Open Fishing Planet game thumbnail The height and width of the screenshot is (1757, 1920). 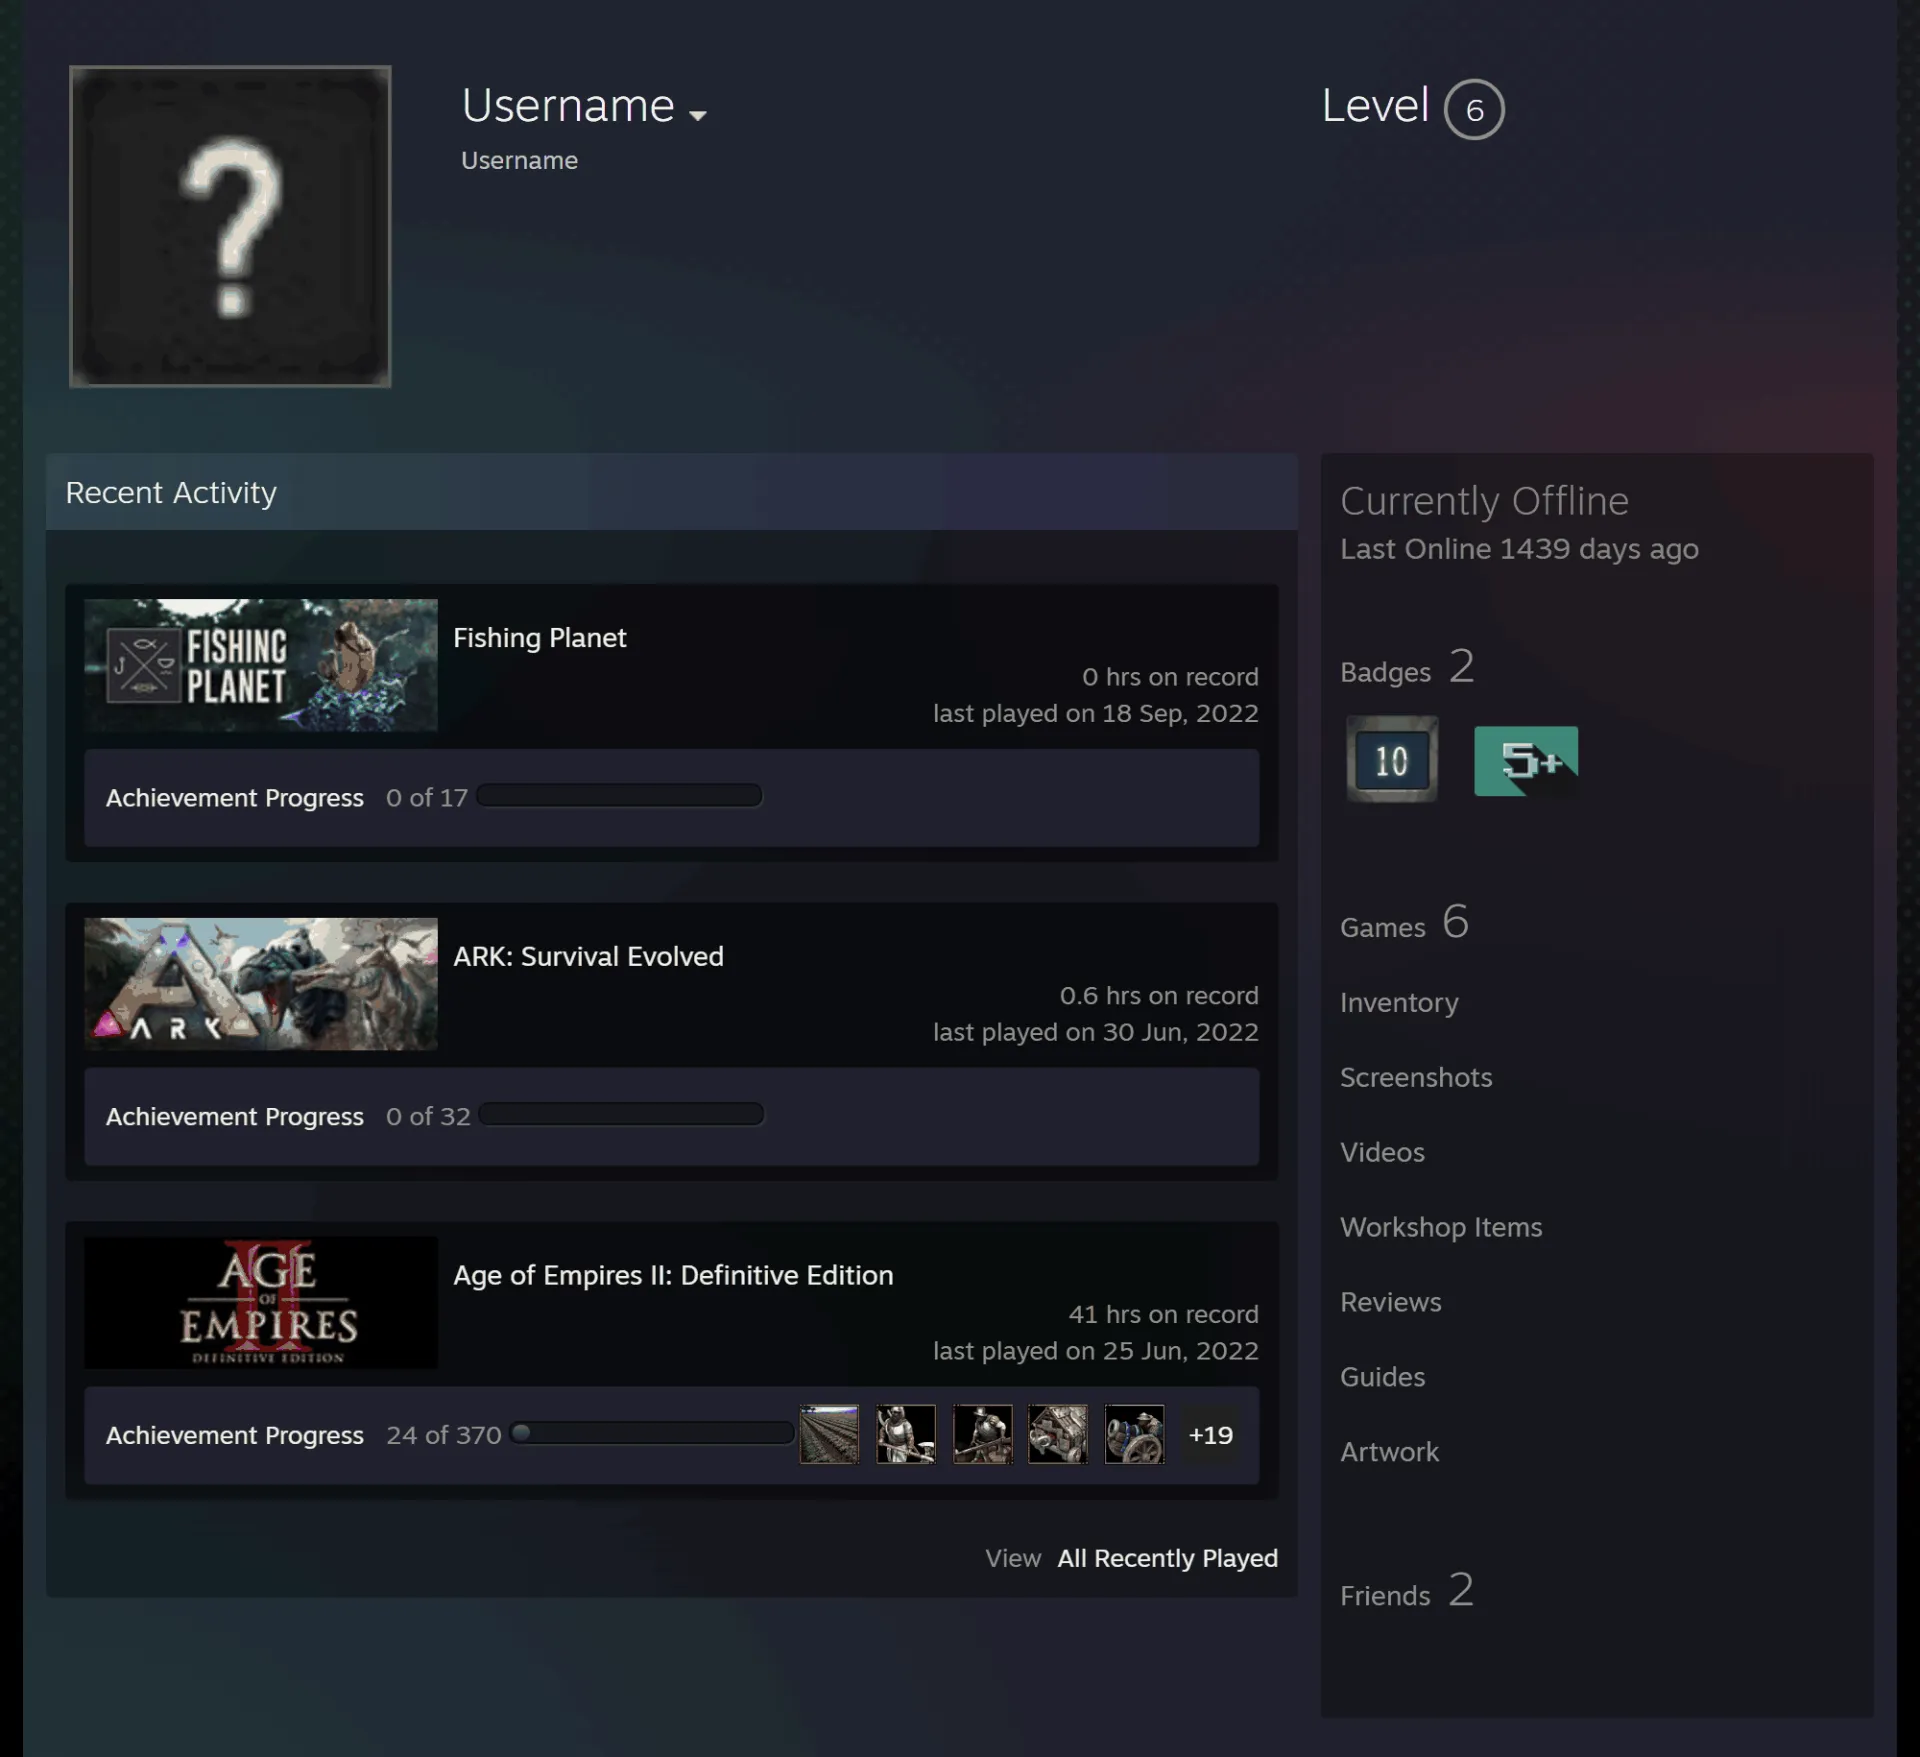pos(261,665)
